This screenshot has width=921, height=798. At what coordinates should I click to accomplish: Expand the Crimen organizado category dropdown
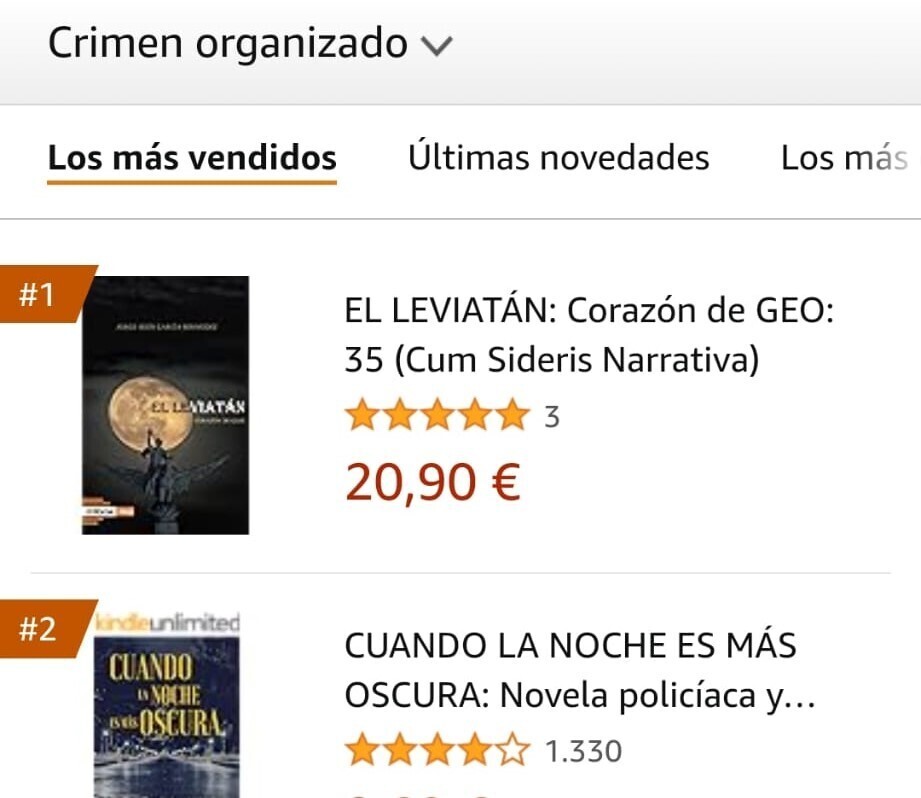click(250, 43)
